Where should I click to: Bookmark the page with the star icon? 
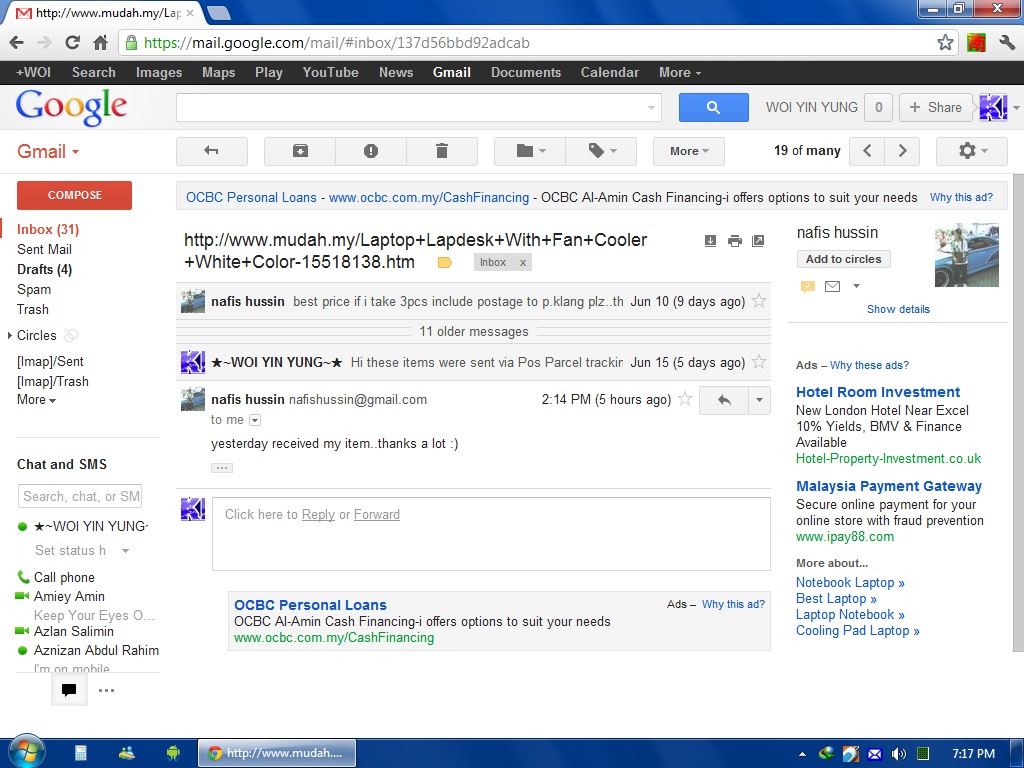(945, 42)
